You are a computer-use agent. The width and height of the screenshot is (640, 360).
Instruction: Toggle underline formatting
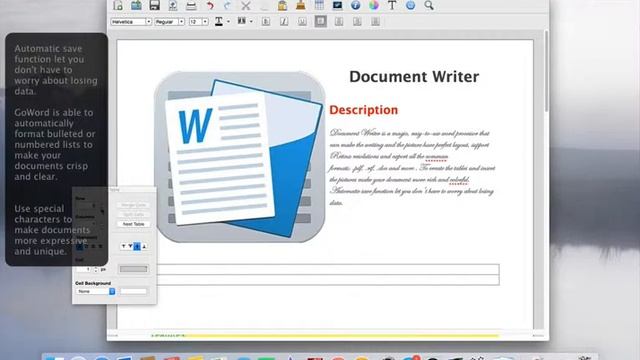[302, 22]
